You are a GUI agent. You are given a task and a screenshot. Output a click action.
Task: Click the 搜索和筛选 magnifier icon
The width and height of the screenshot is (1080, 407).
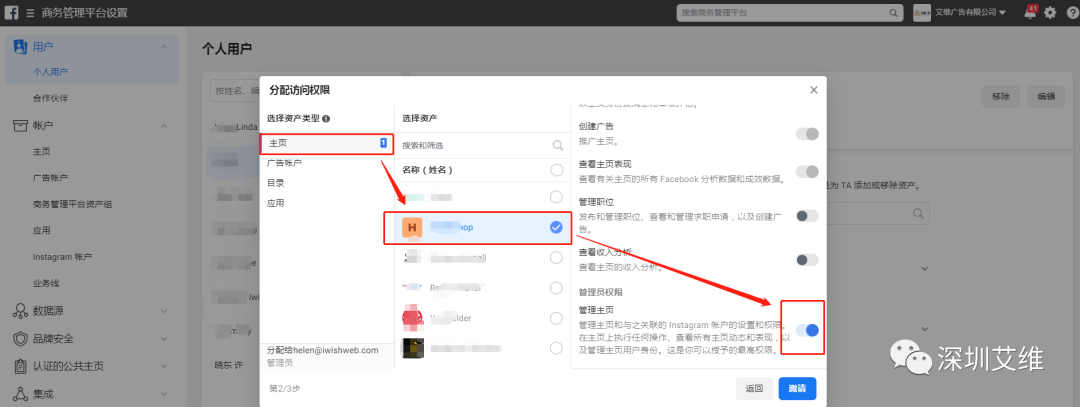557,145
